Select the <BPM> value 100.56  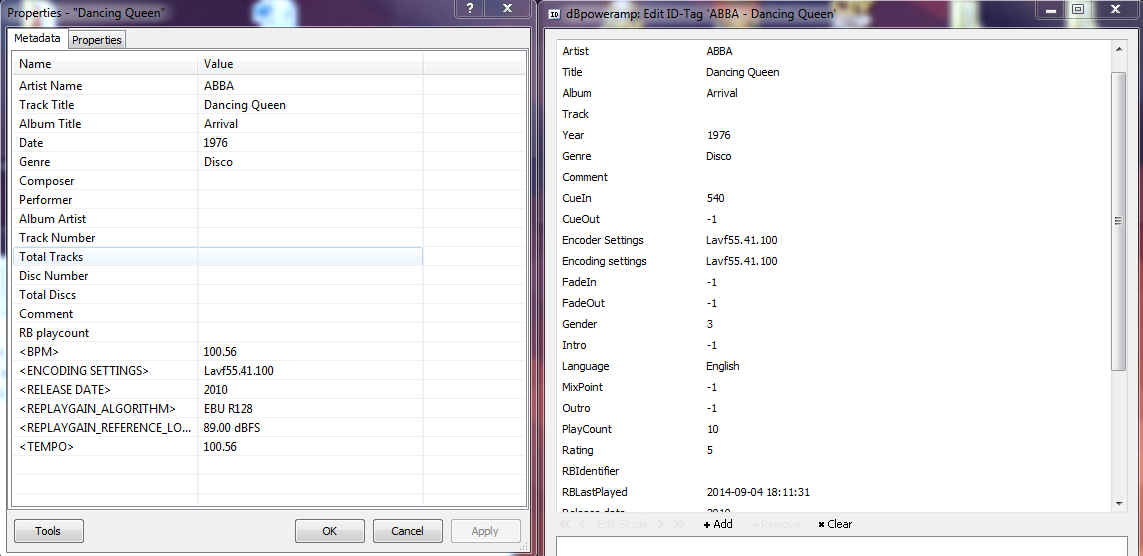(220, 351)
